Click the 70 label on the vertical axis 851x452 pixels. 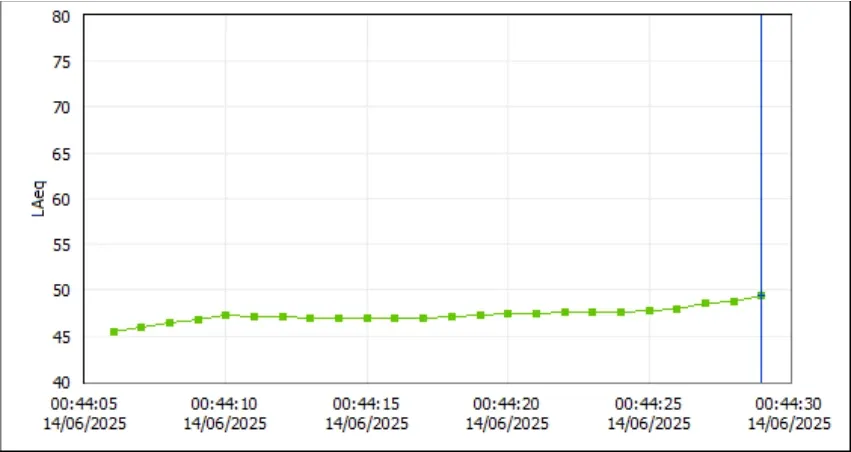61,107
